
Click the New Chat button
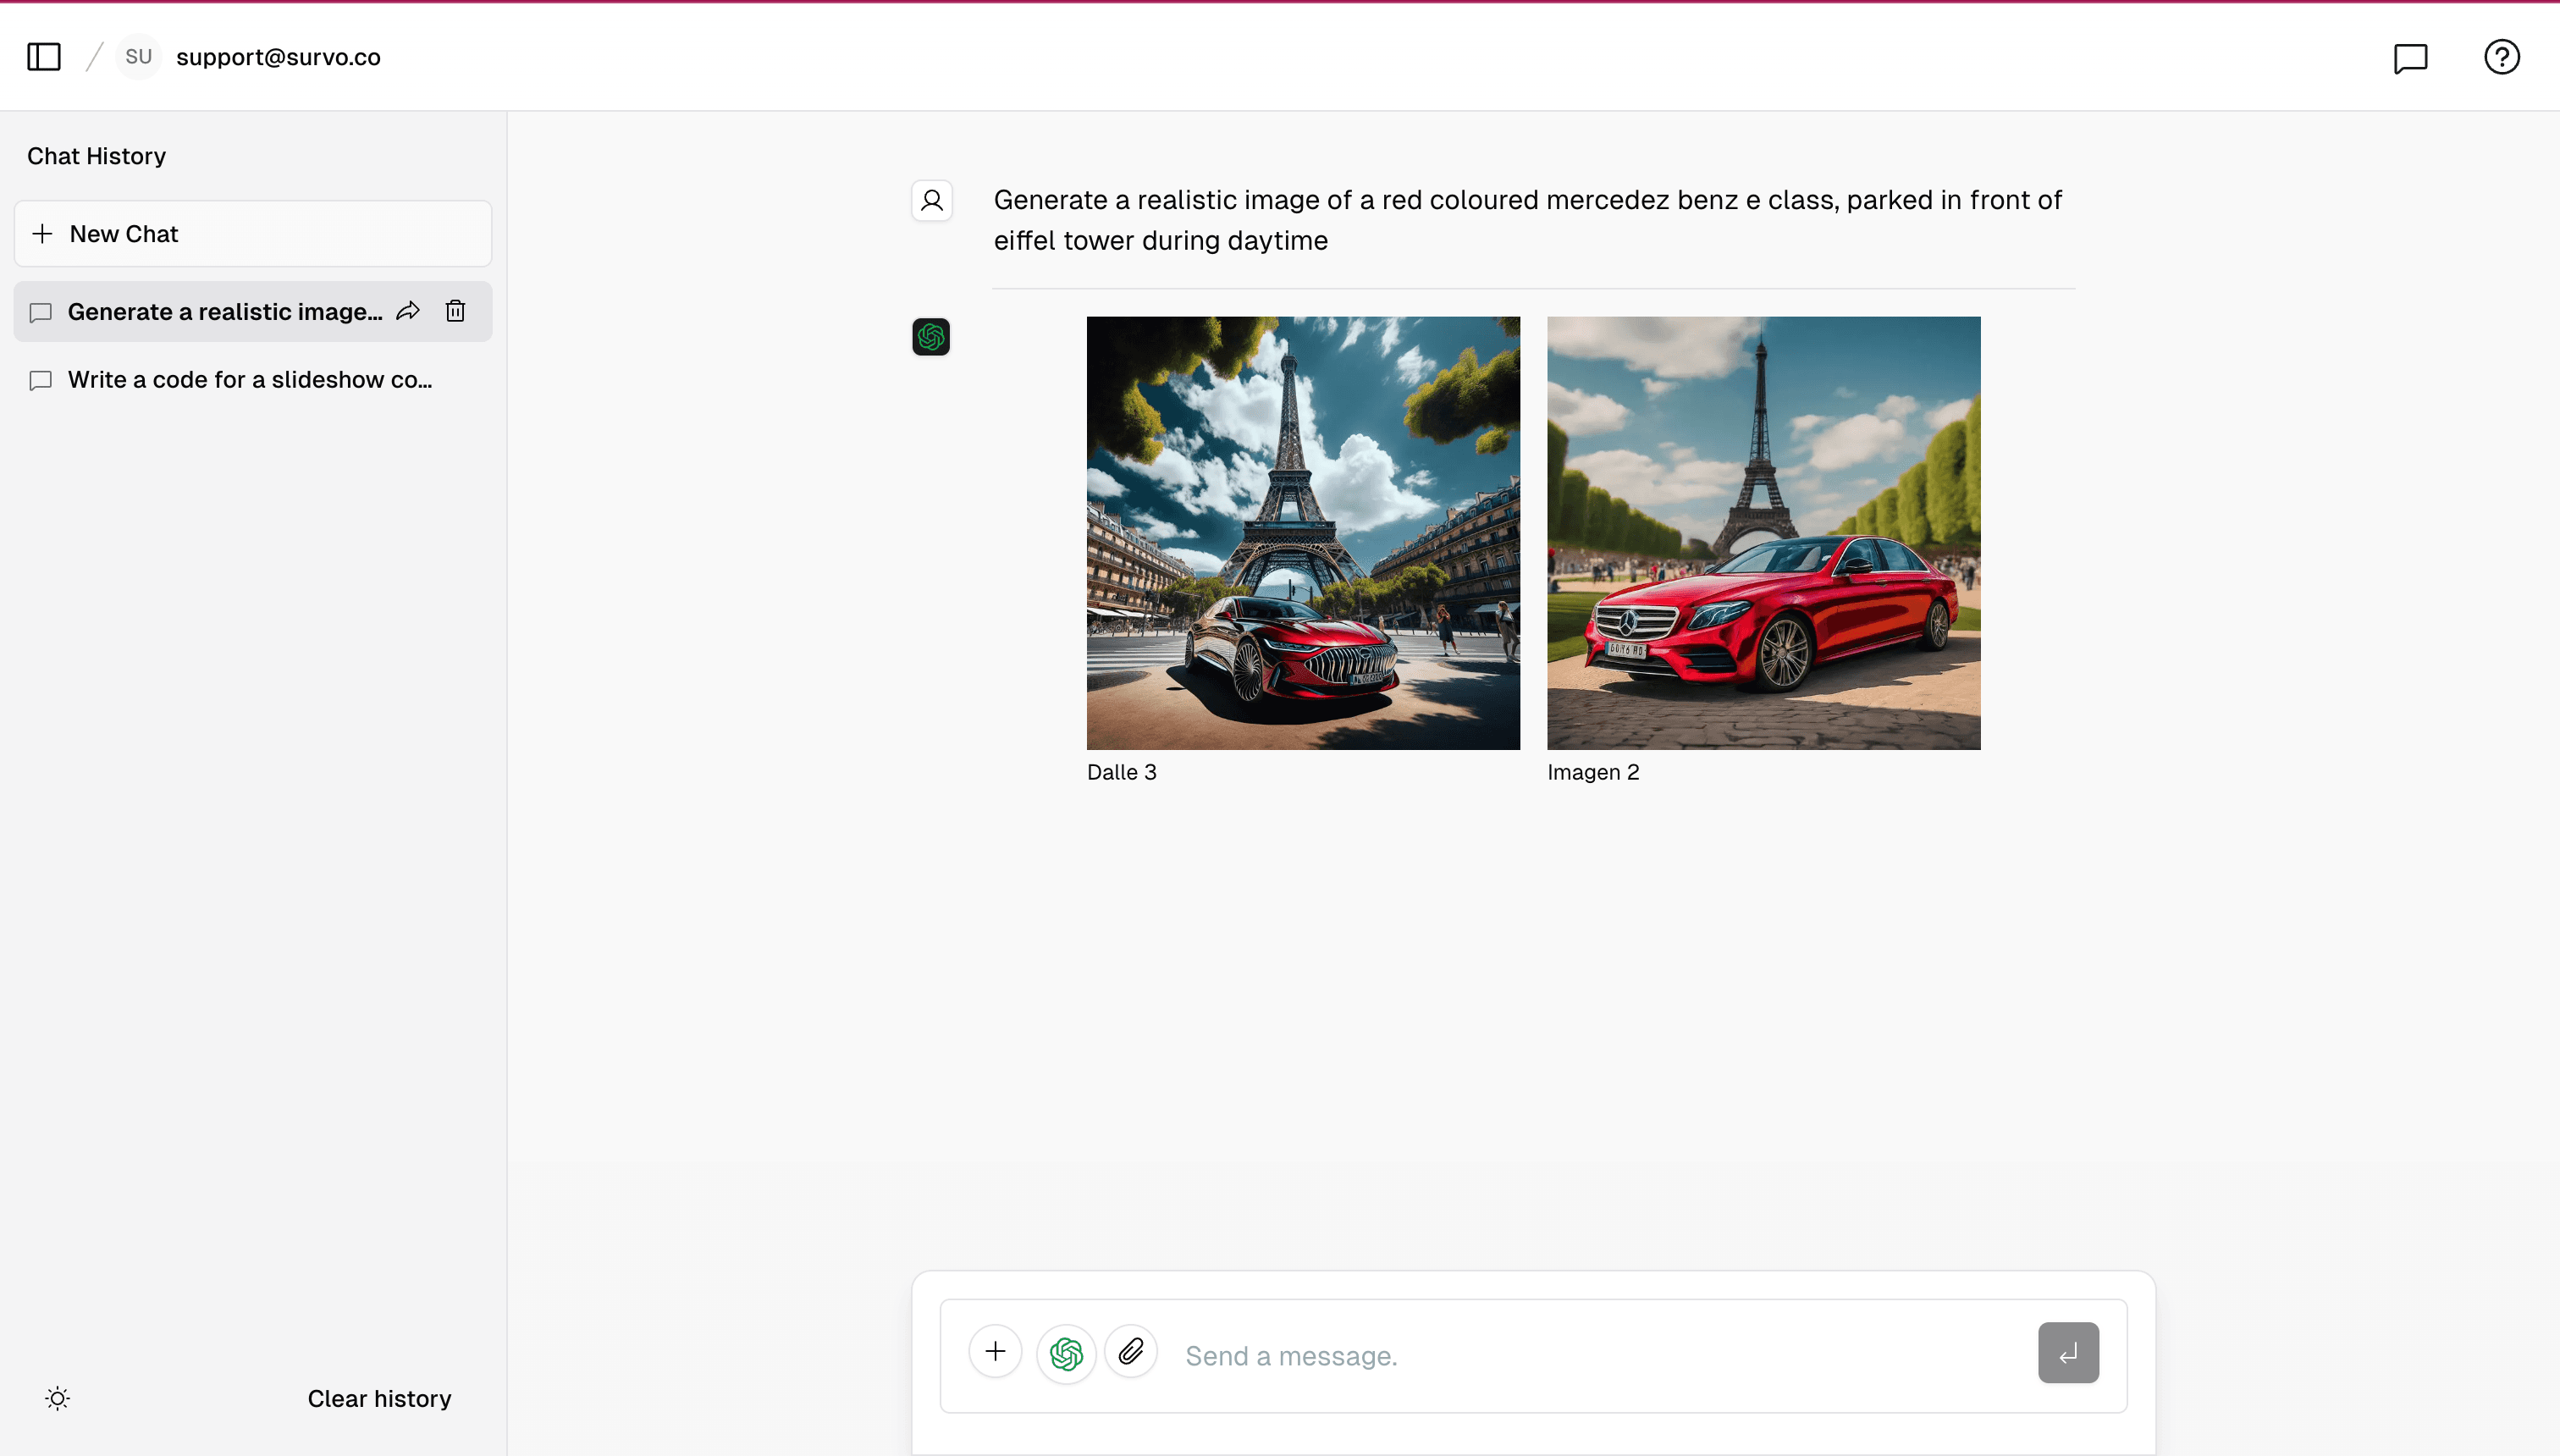pyautogui.click(x=251, y=232)
